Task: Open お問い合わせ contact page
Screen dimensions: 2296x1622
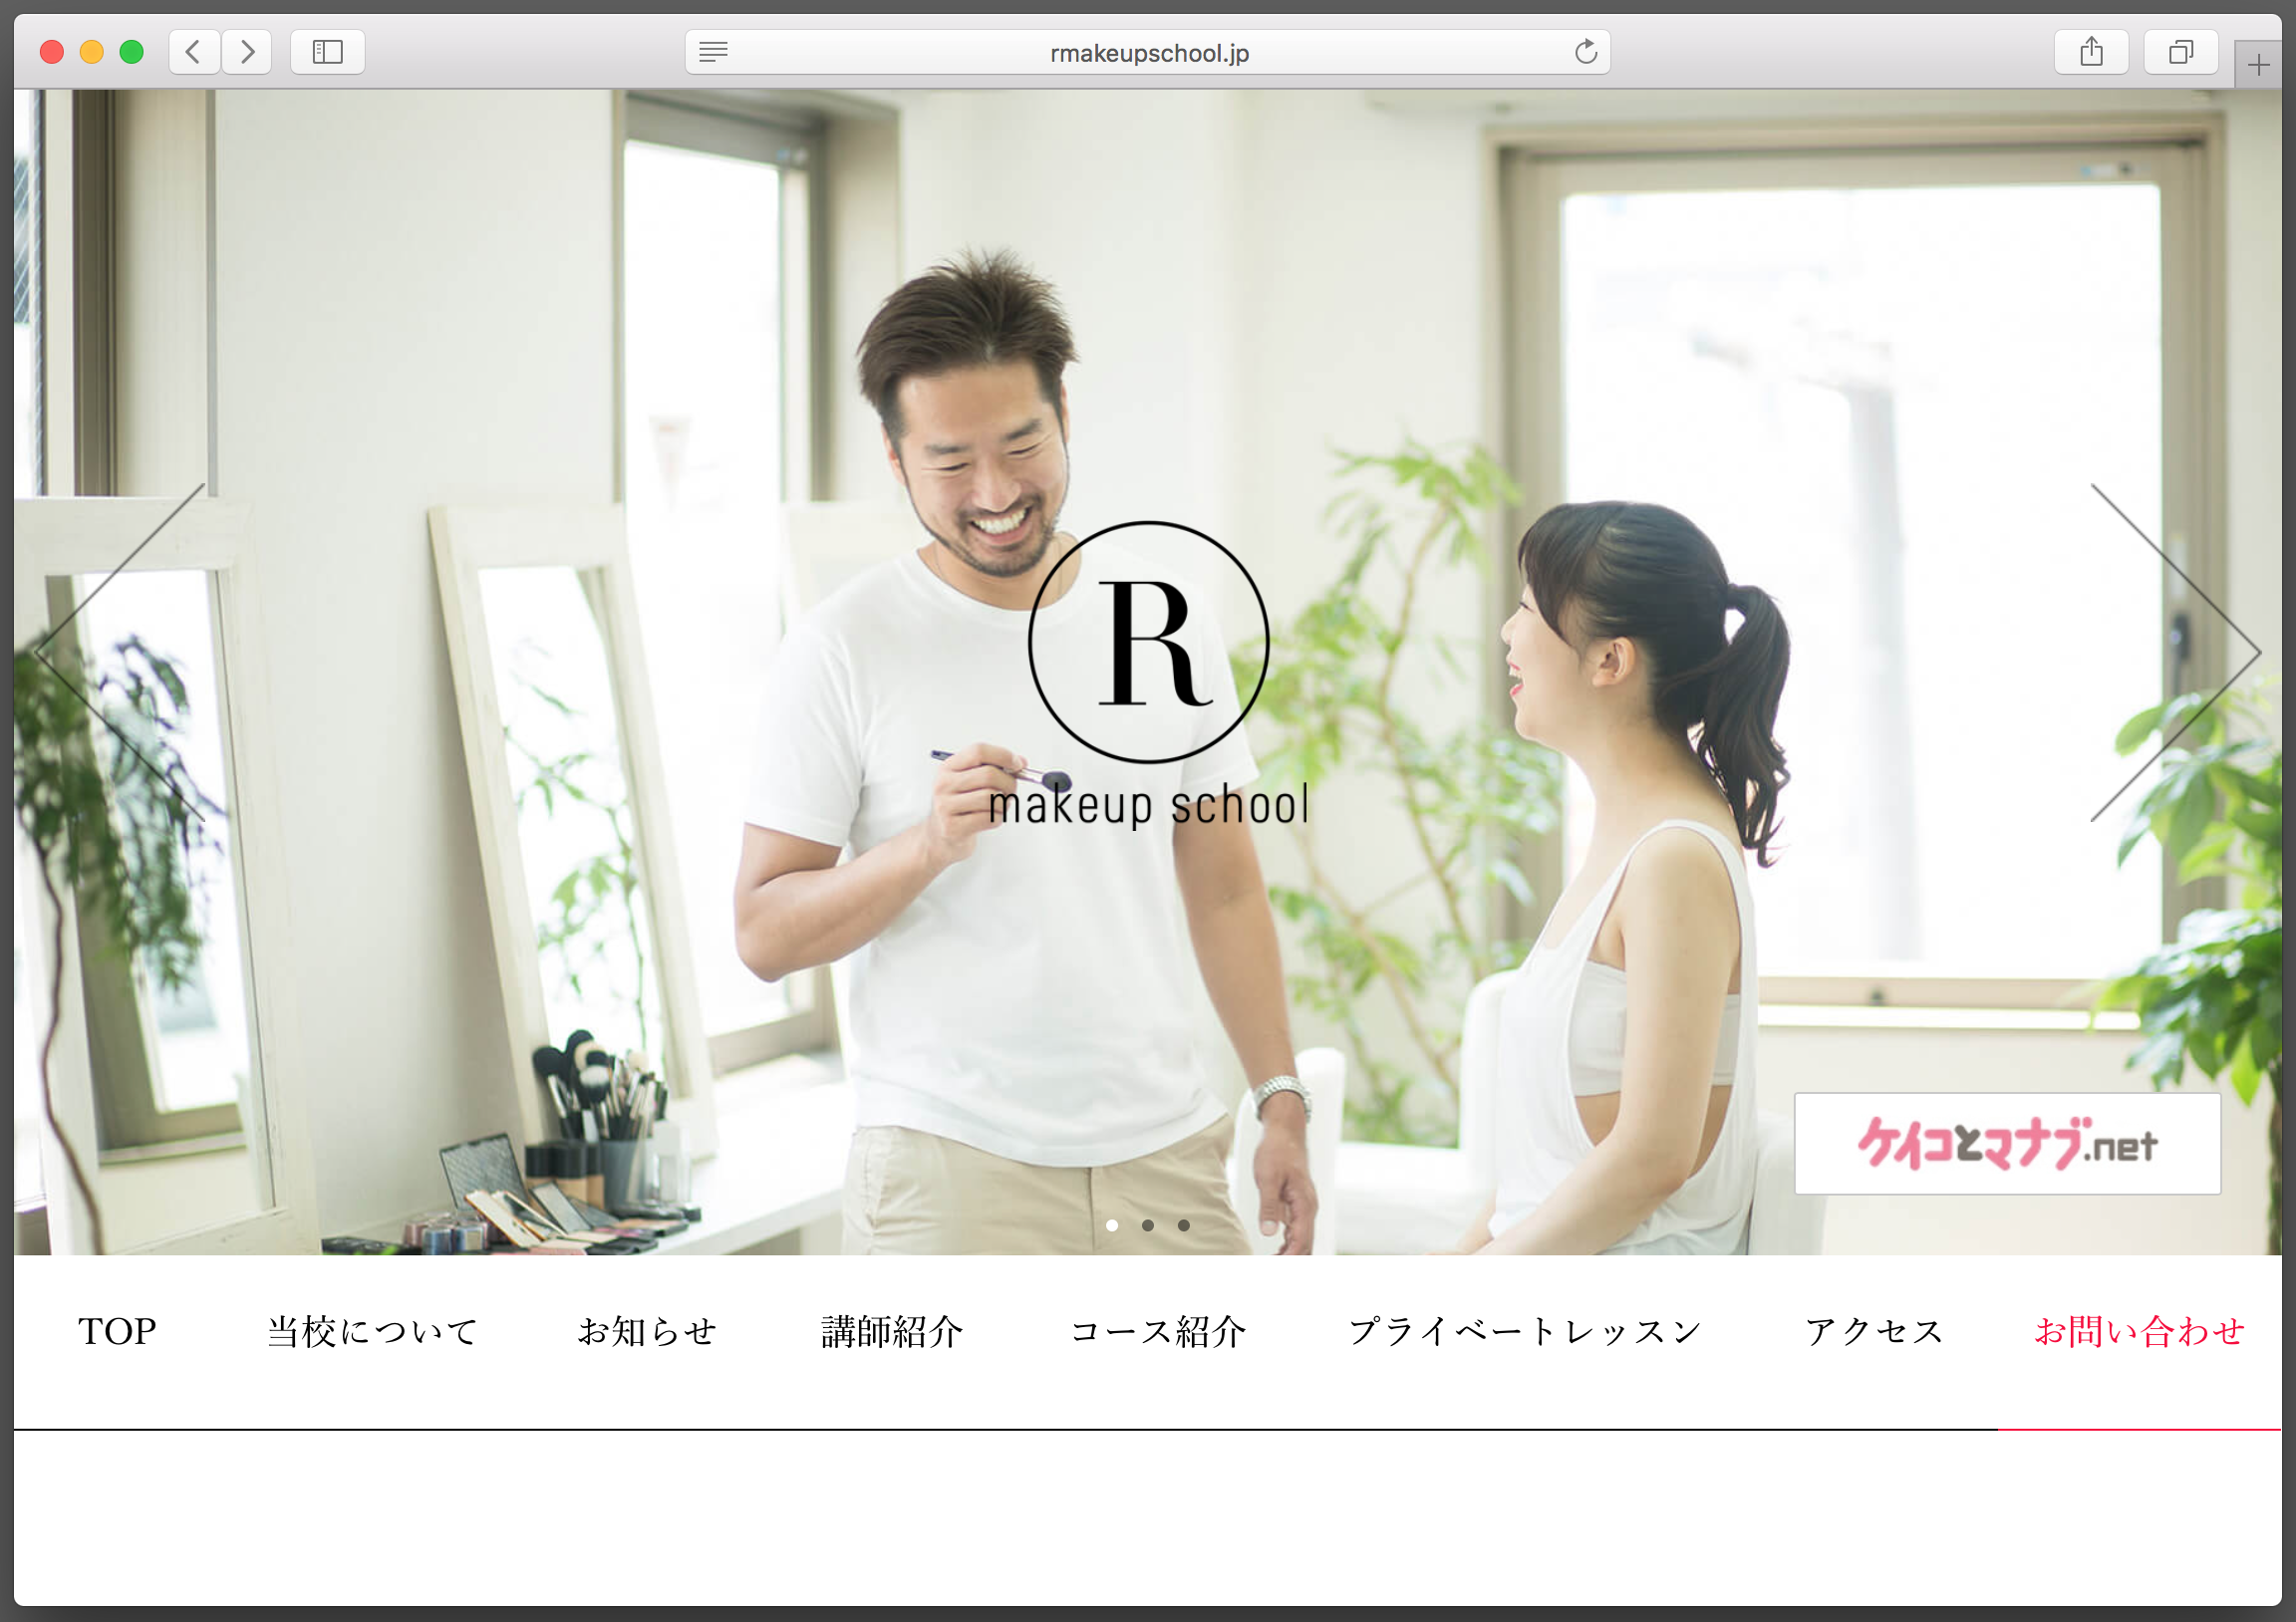Action: [2140, 1331]
